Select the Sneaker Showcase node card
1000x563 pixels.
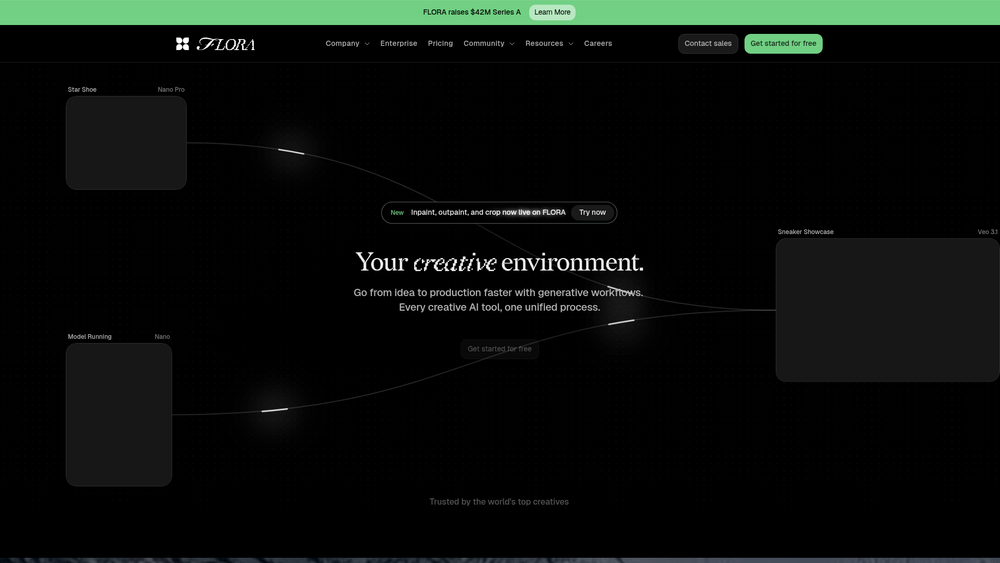click(x=888, y=310)
